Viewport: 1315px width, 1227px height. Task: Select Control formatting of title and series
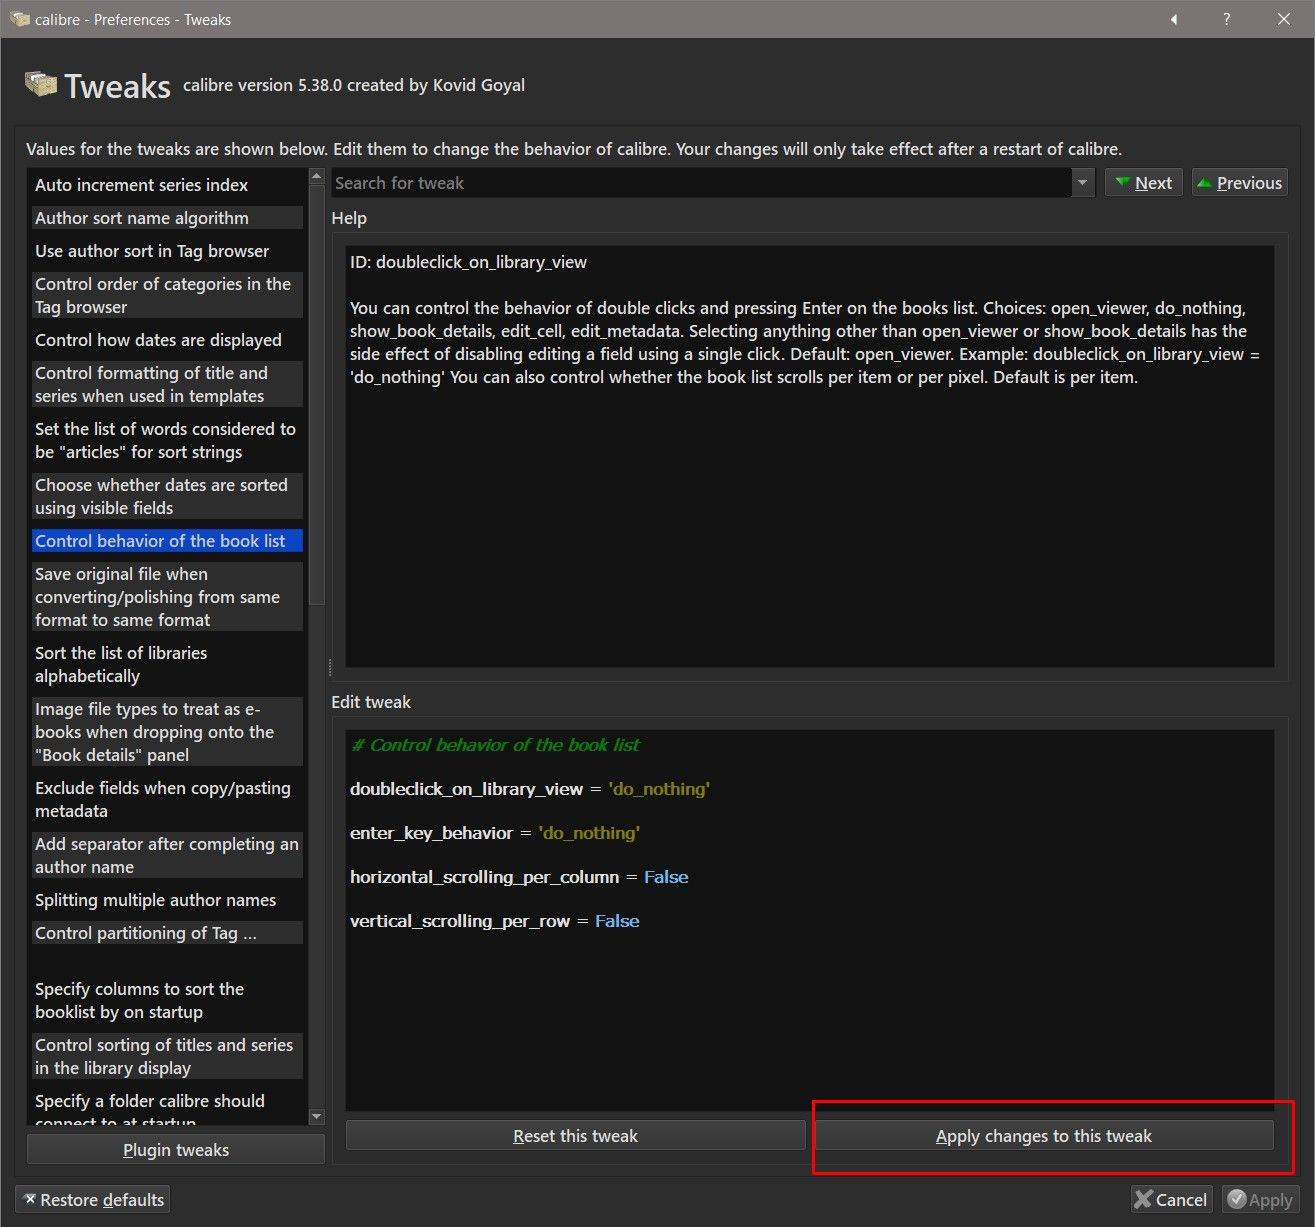tap(167, 385)
